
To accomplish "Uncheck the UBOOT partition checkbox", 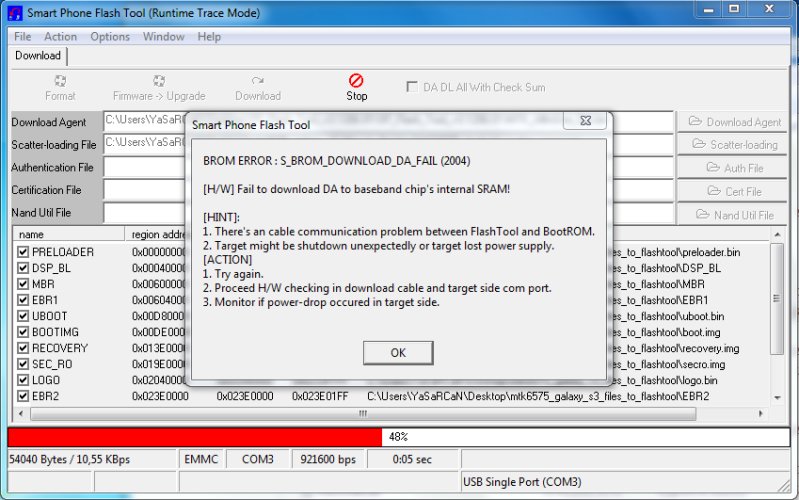I will pyautogui.click(x=22, y=316).
